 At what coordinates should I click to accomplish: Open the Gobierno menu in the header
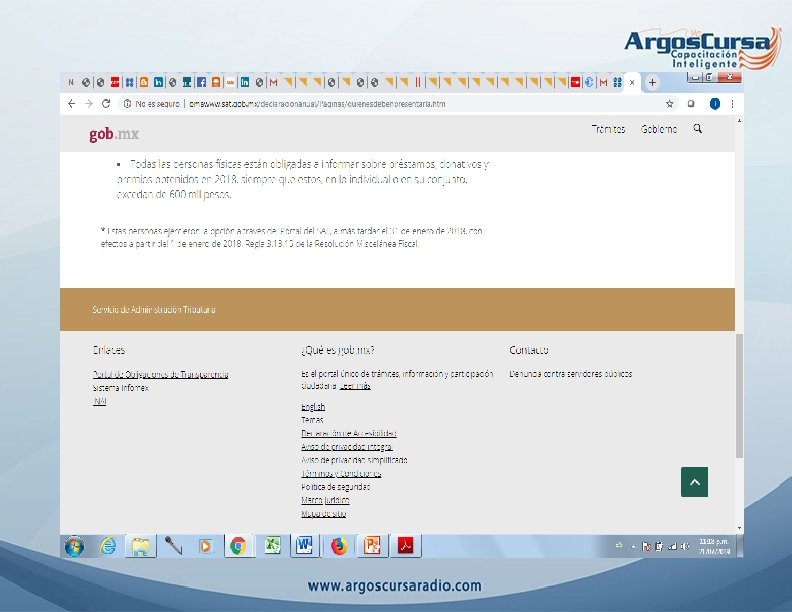[x=659, y=129]
